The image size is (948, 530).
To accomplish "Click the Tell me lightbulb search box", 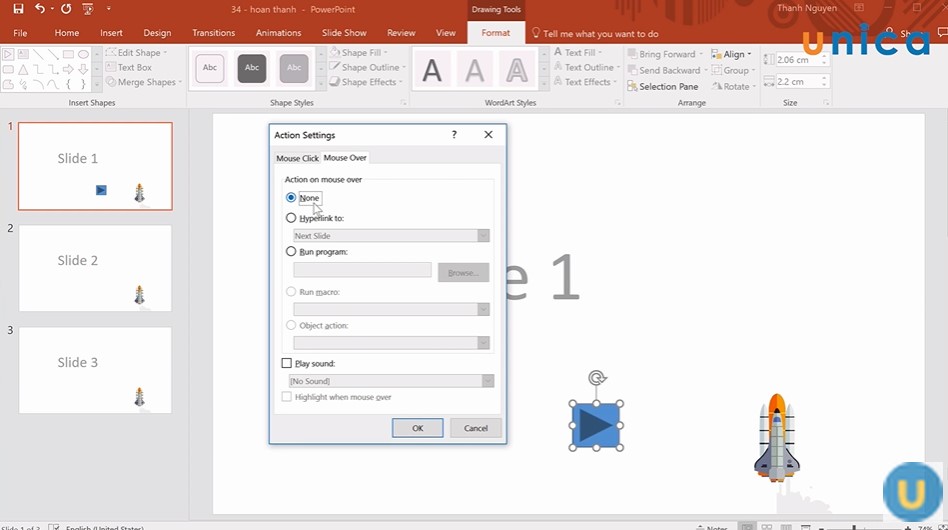I will tap(595, 34).
